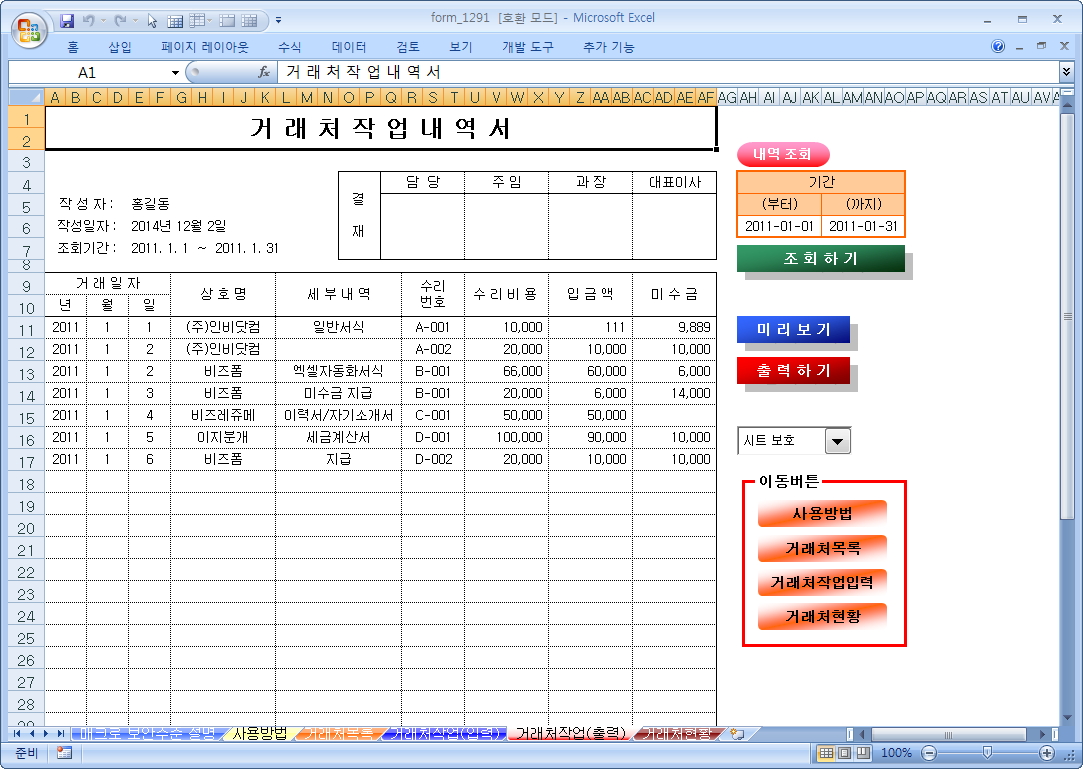Switch to Normal view in status bar

point(826,753)
